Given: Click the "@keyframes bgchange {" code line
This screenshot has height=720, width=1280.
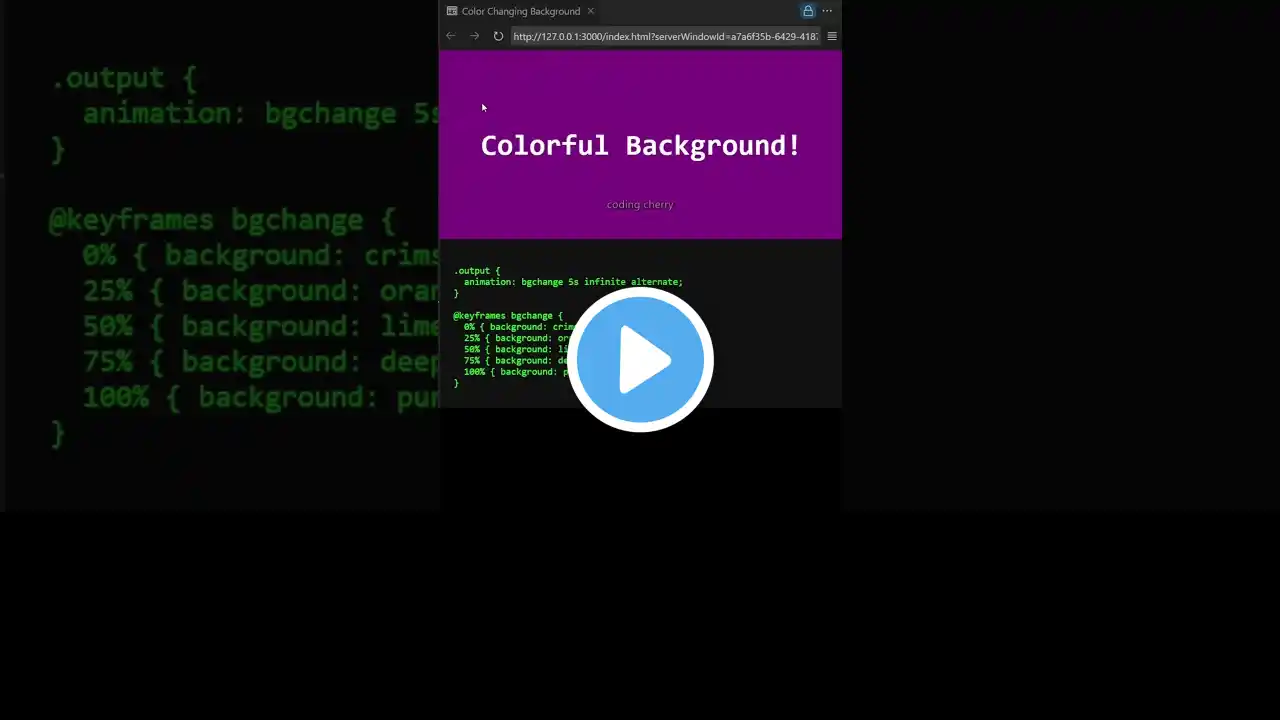Looking at the screenshot, I should [x=508, y=316].
